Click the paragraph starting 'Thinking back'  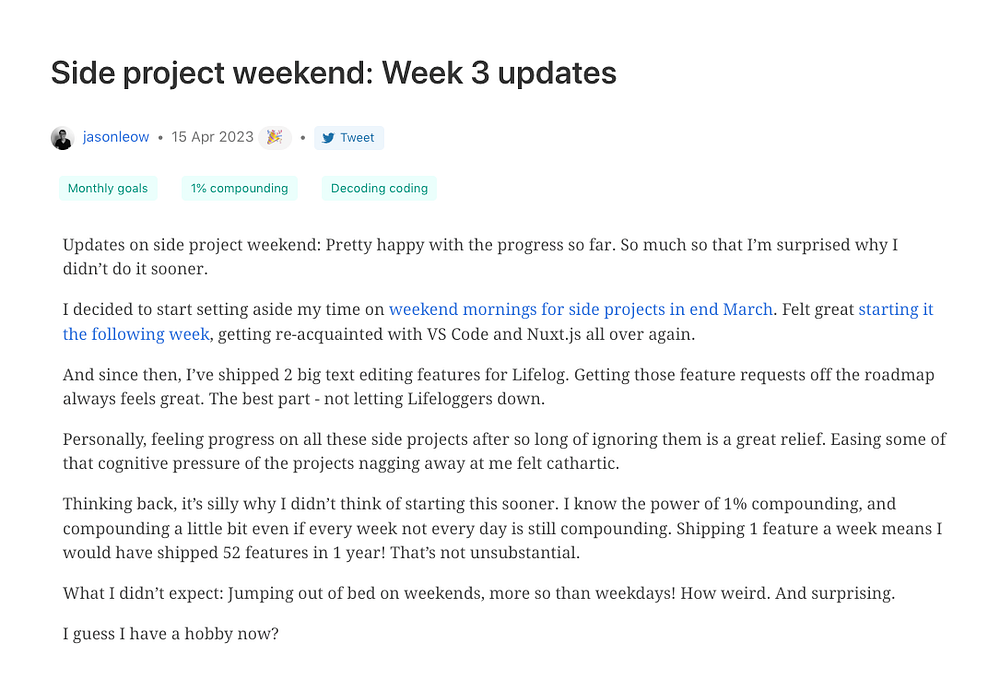click(502, 528)
